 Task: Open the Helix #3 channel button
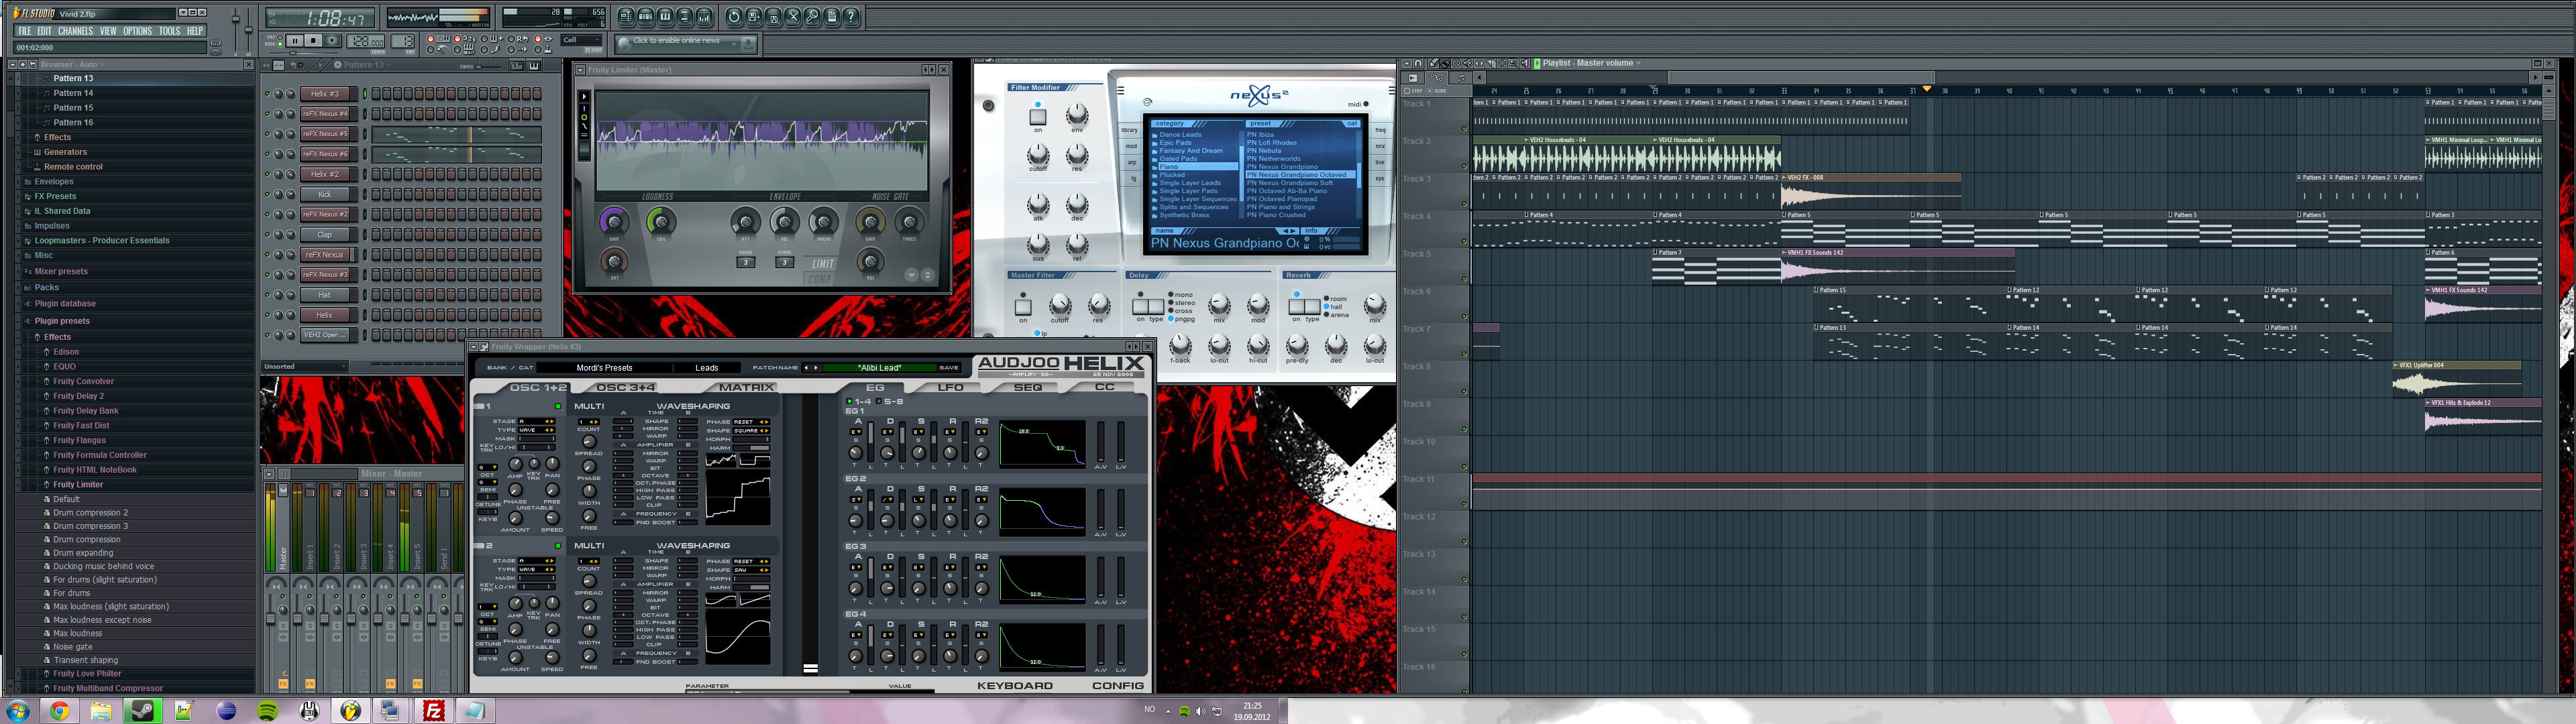pyautogui.click(x=325, y=94)
